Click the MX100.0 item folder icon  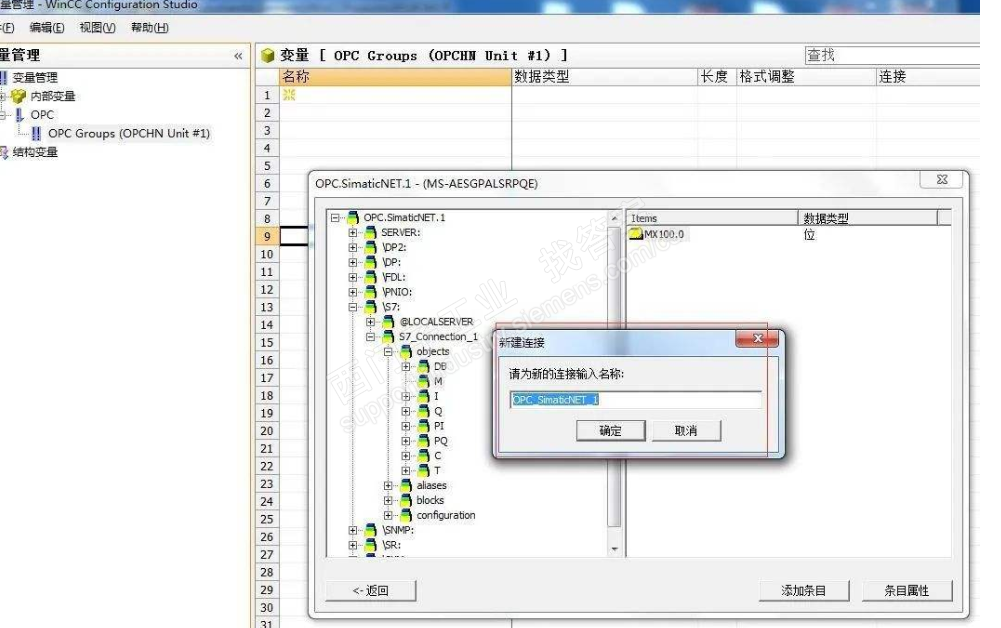tap(636, 234)
